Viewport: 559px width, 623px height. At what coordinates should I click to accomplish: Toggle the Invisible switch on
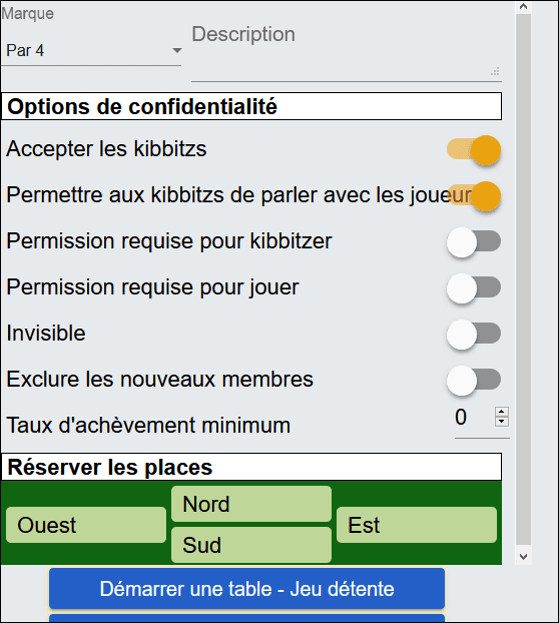pyautogui.click(x=474, y=334)
